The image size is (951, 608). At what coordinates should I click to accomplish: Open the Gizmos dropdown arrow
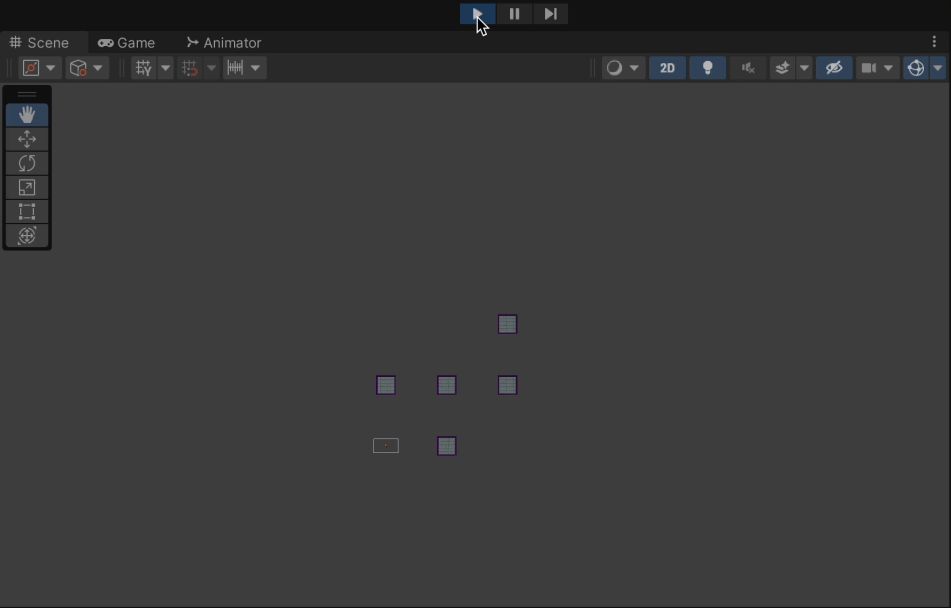tap(938, 68)
